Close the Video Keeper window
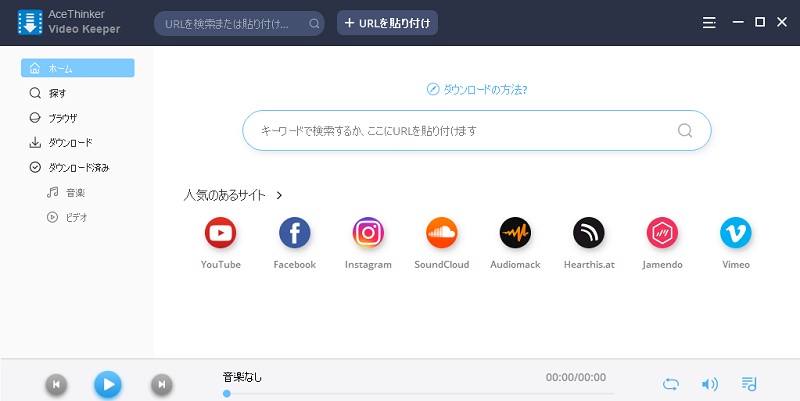The height and width of the screenshot is (401, 800). pos(782,22)
